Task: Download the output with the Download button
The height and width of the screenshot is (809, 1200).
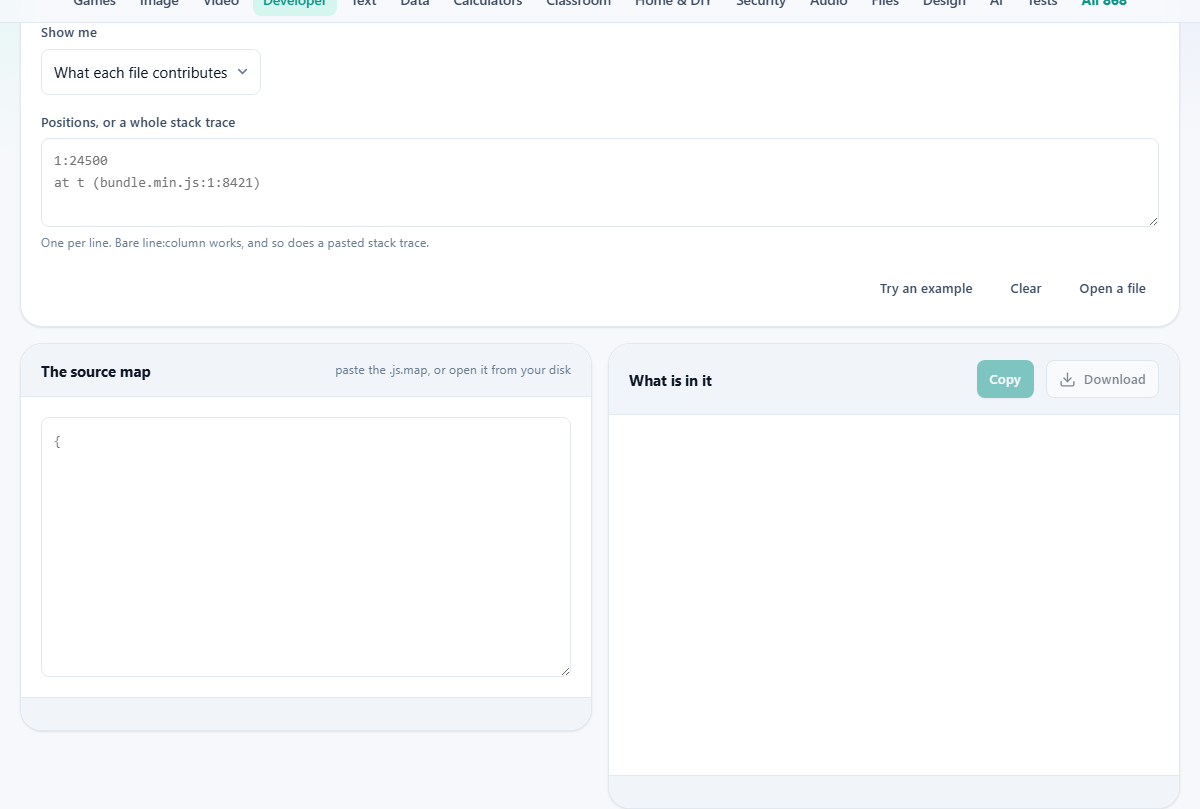Action: [x=1102, y=379]
